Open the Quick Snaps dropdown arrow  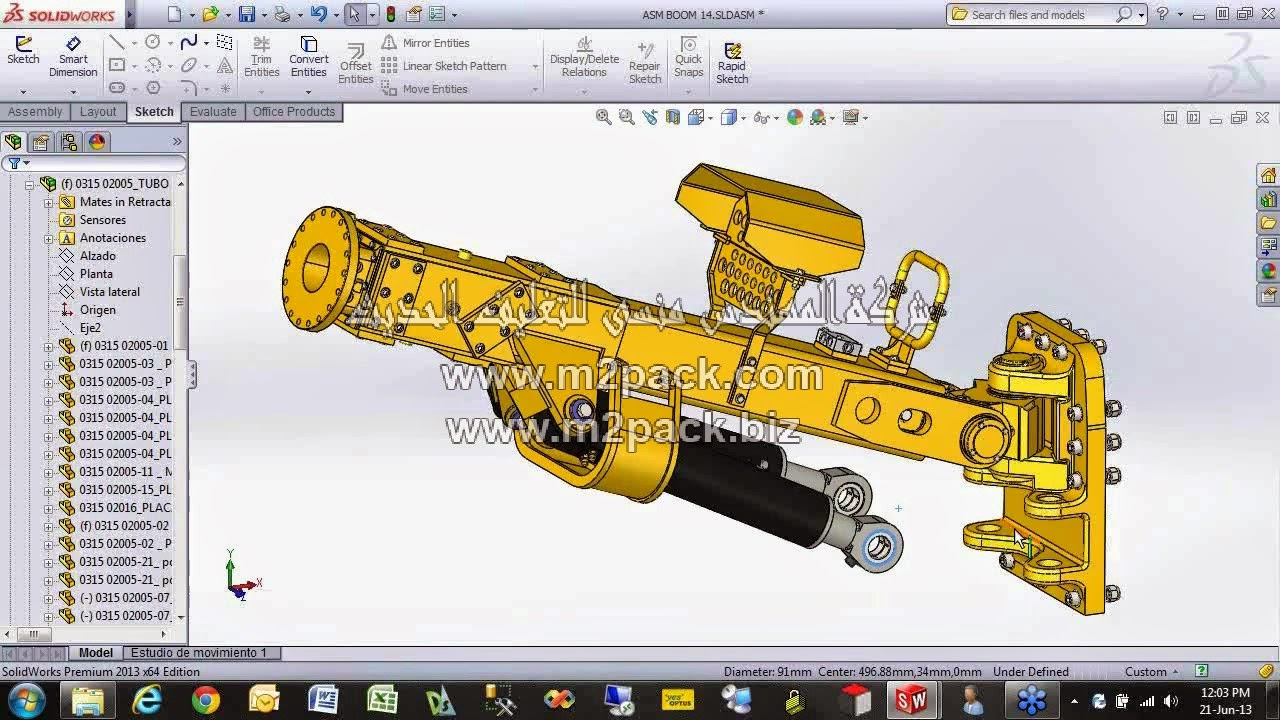pos(688,91)
